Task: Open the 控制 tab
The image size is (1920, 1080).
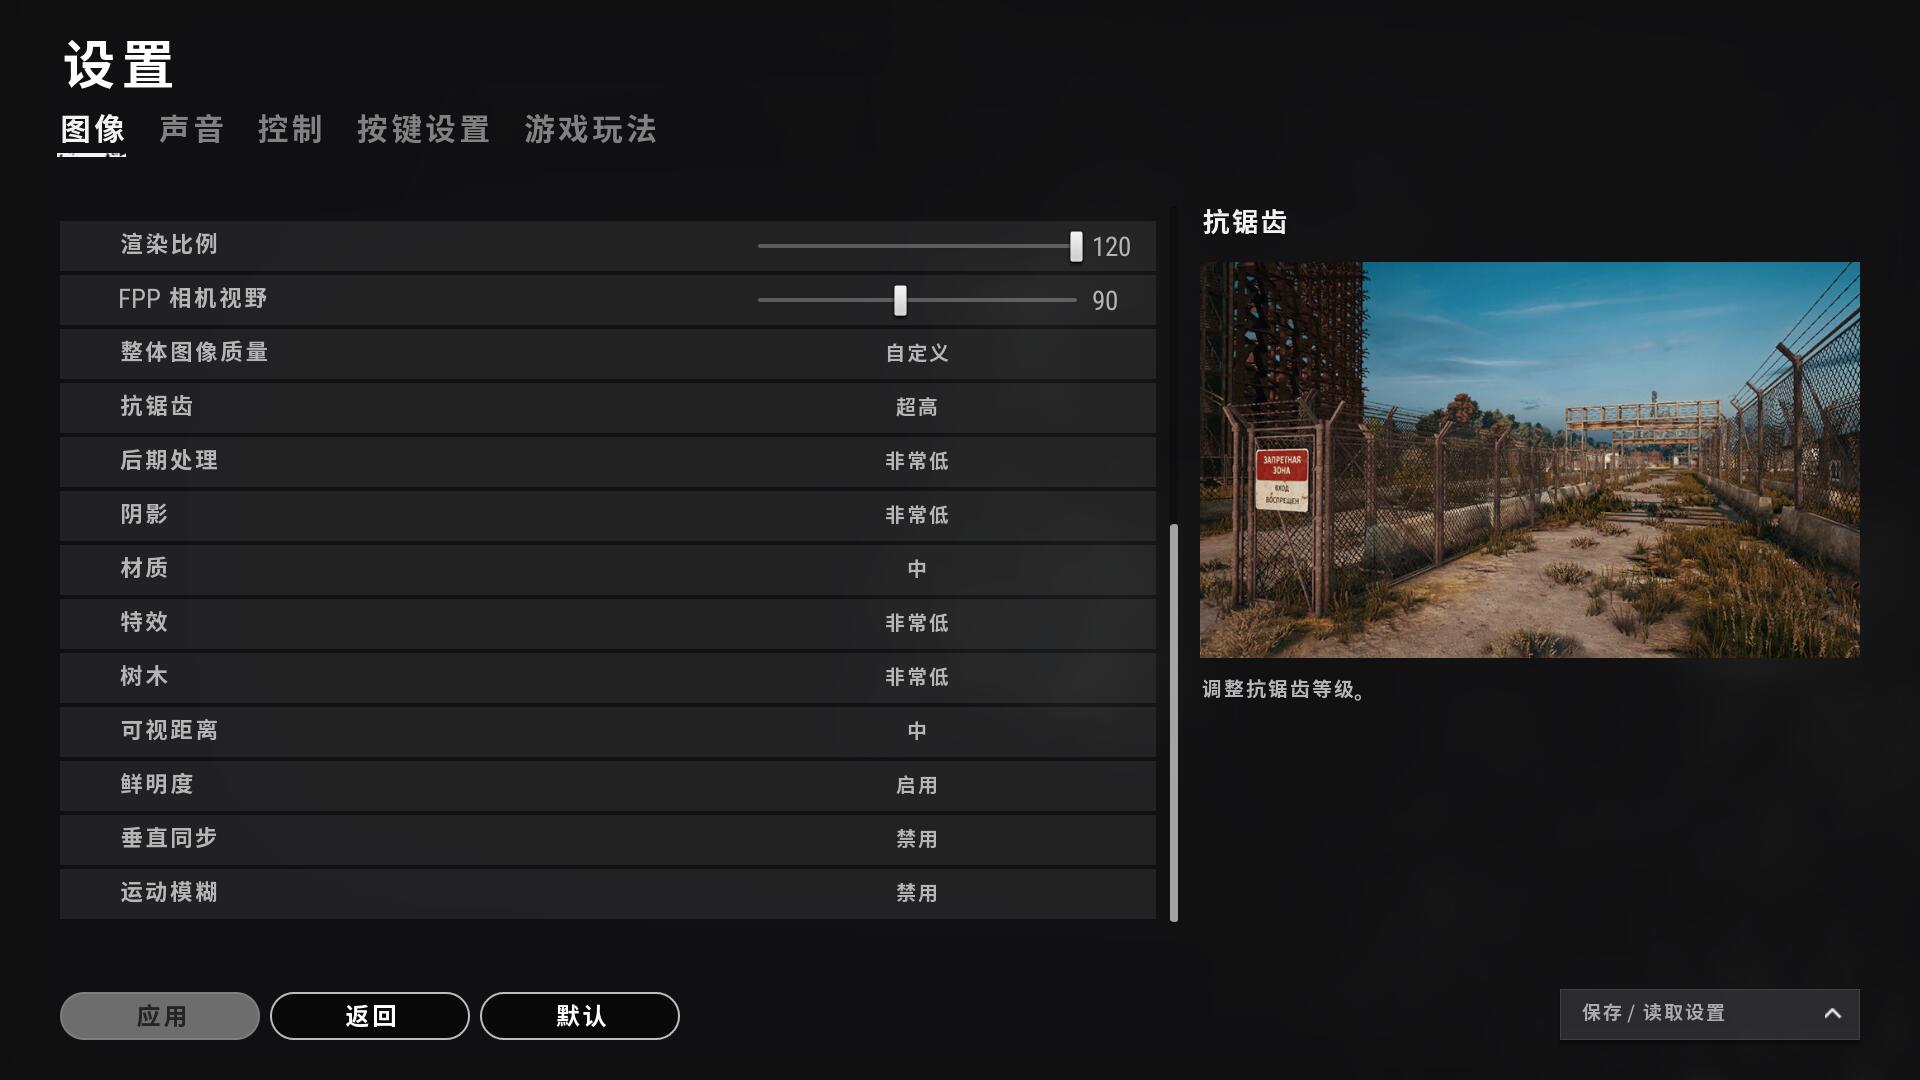Action: coord(290,130)
